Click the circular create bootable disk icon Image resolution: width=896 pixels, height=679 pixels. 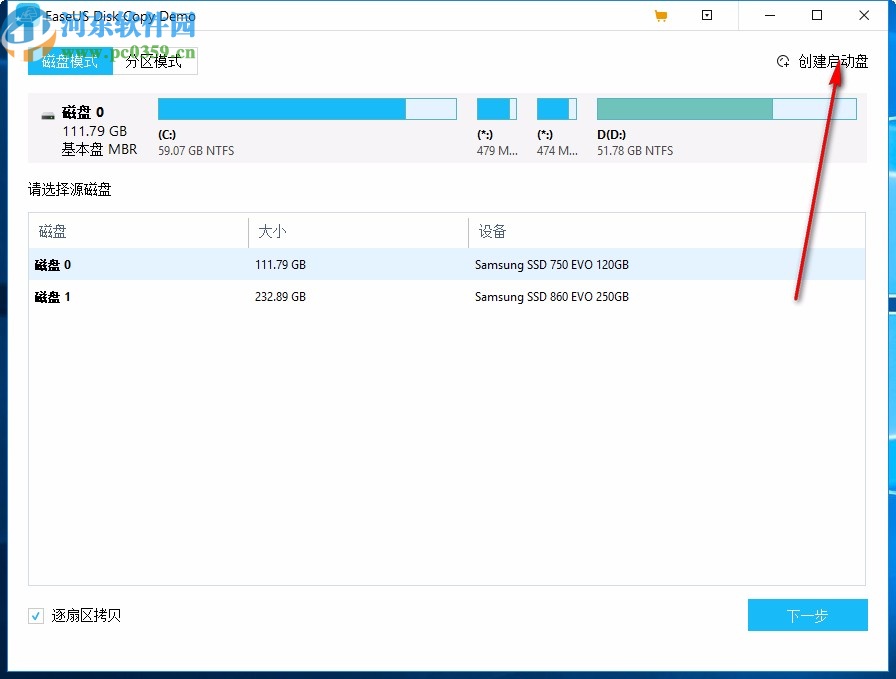click(783, 61)
